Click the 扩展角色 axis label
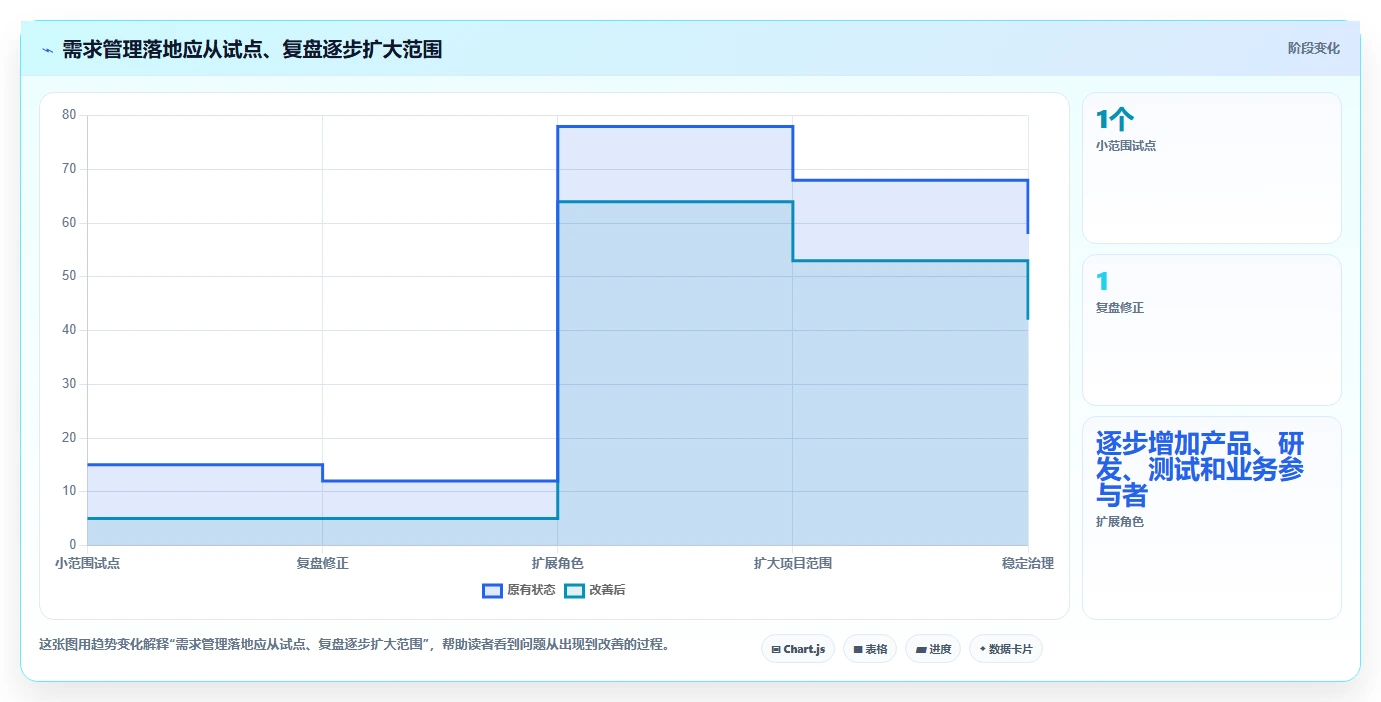This screenshot has height=702, width=1381. tap(558, 563)
